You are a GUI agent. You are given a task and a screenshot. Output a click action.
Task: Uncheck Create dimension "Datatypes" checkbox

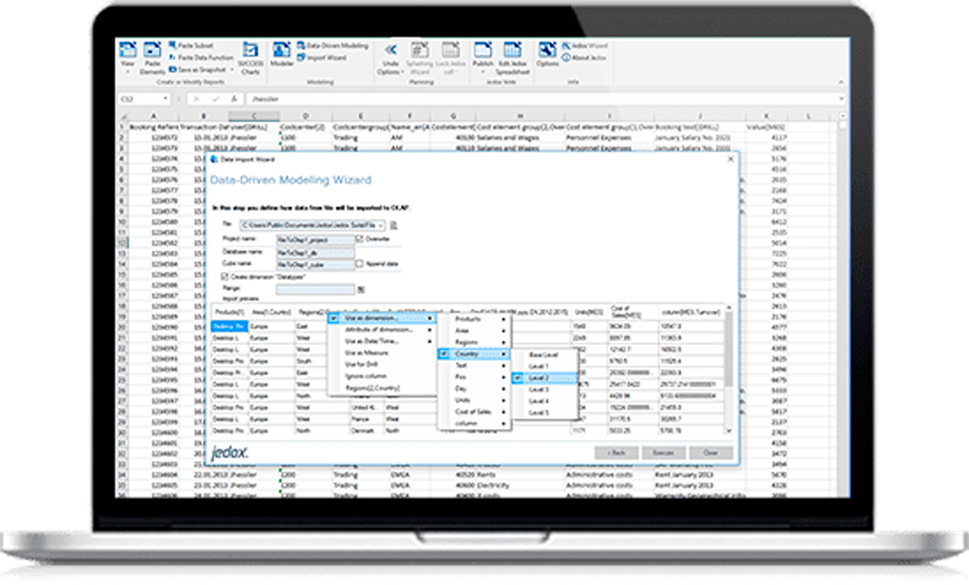point(224,276)
